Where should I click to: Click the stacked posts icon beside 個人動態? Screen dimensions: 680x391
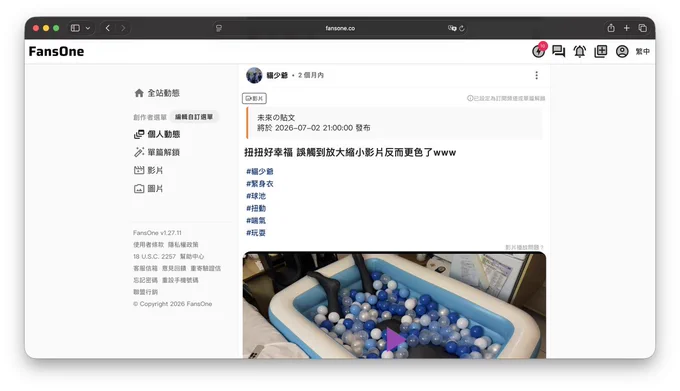(x=139, y=134)
